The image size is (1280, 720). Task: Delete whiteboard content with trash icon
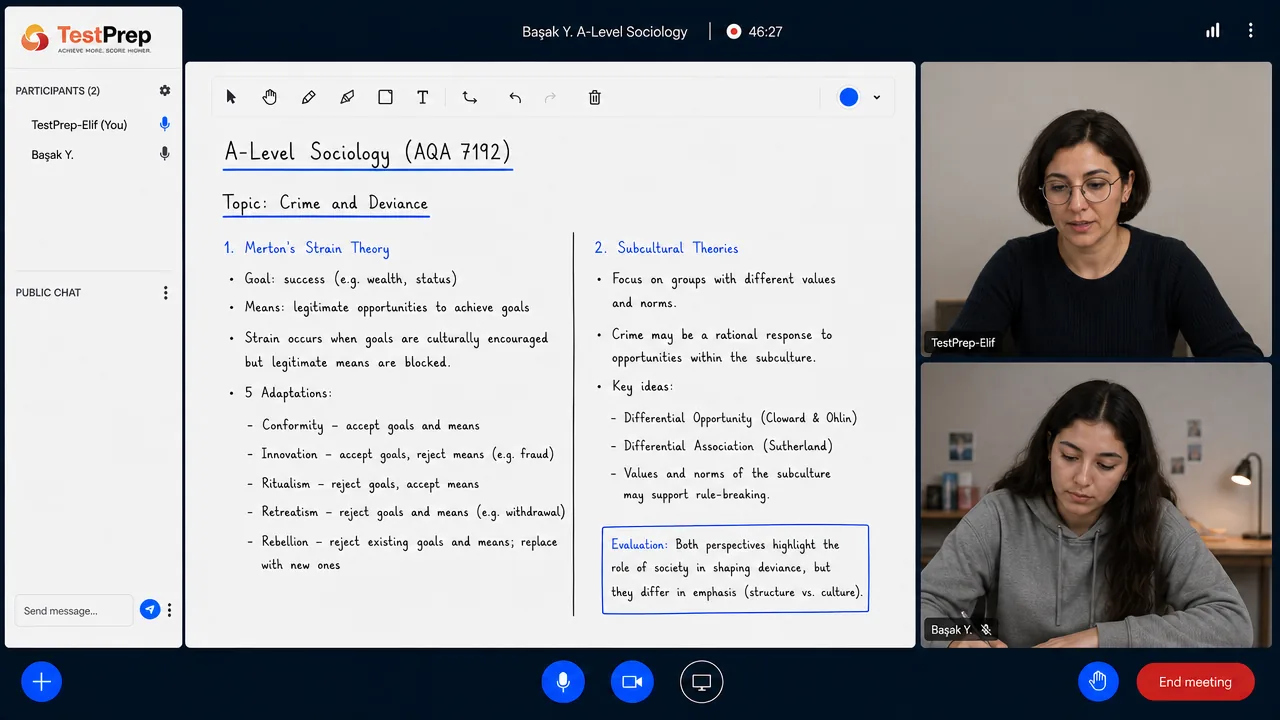click(595, 97)
